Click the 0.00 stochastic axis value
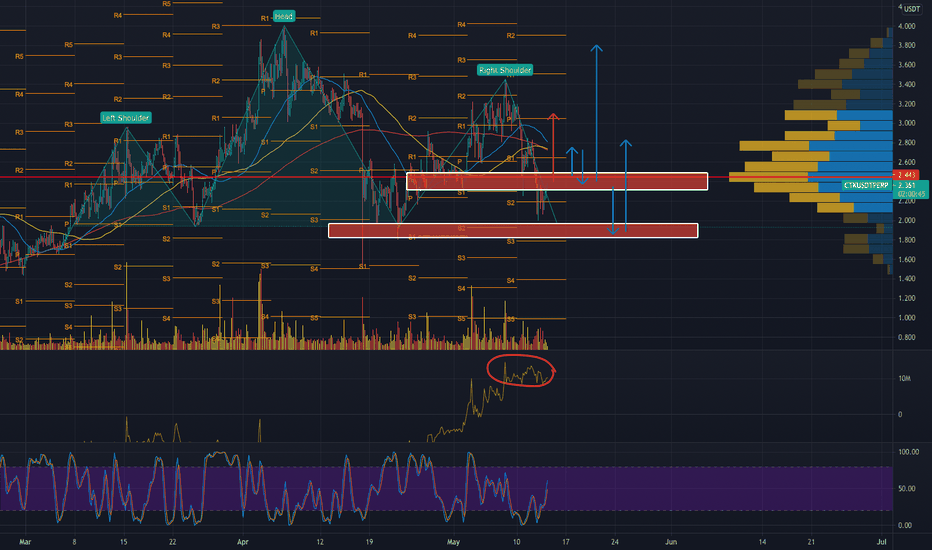932x550 pixels. point(905,525)
